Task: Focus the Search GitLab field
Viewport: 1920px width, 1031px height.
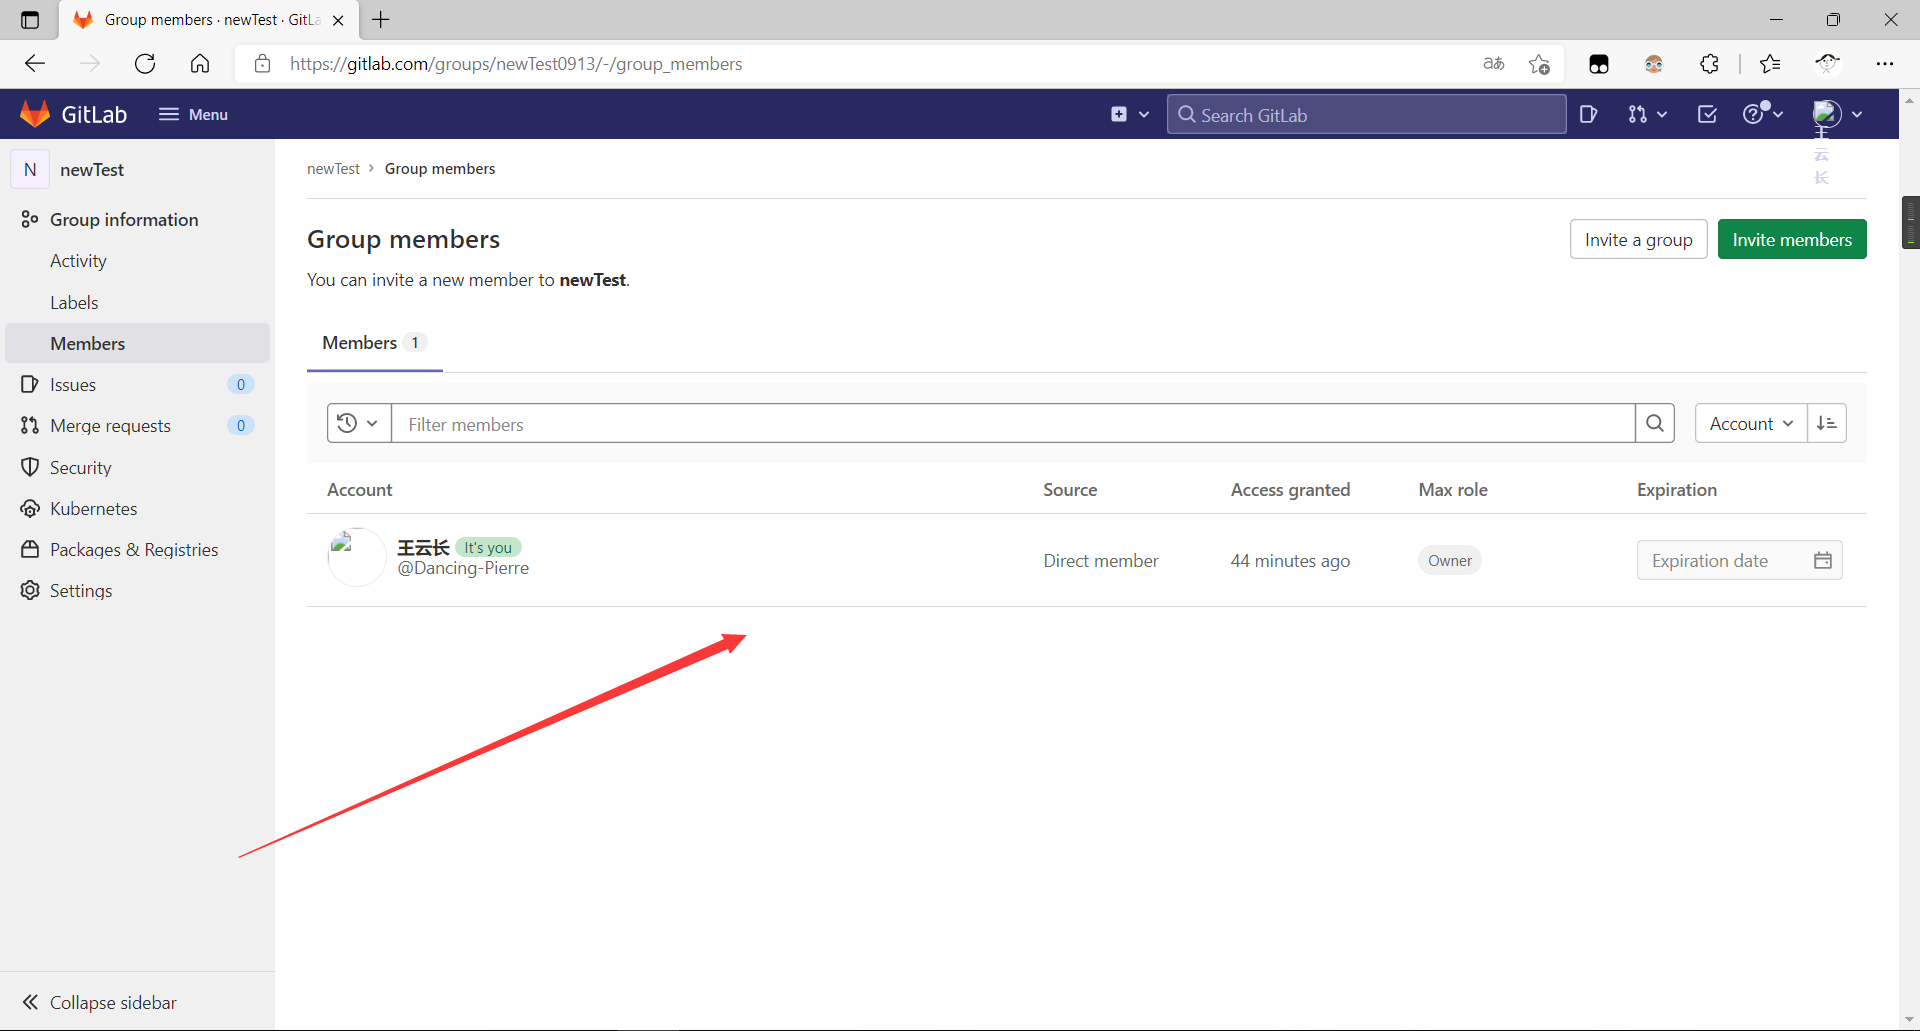Action: [x=1366, y=114]
